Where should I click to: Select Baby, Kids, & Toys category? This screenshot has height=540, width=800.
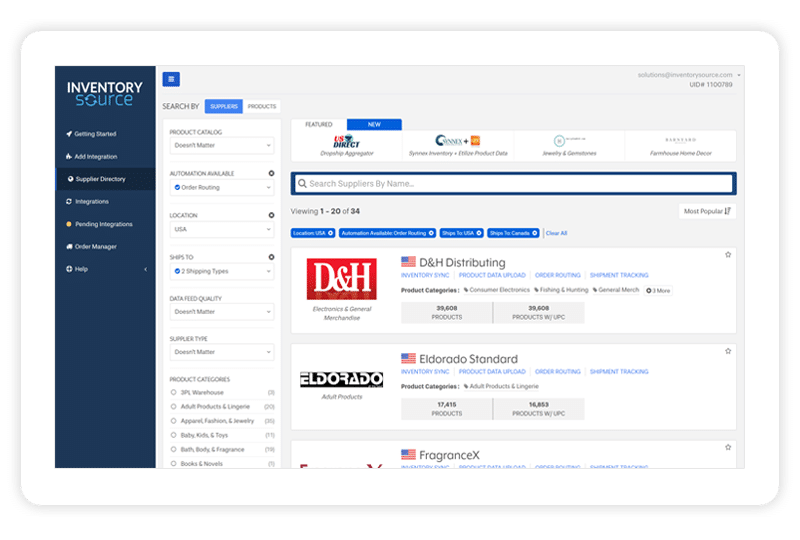click(x=174, y=435)
